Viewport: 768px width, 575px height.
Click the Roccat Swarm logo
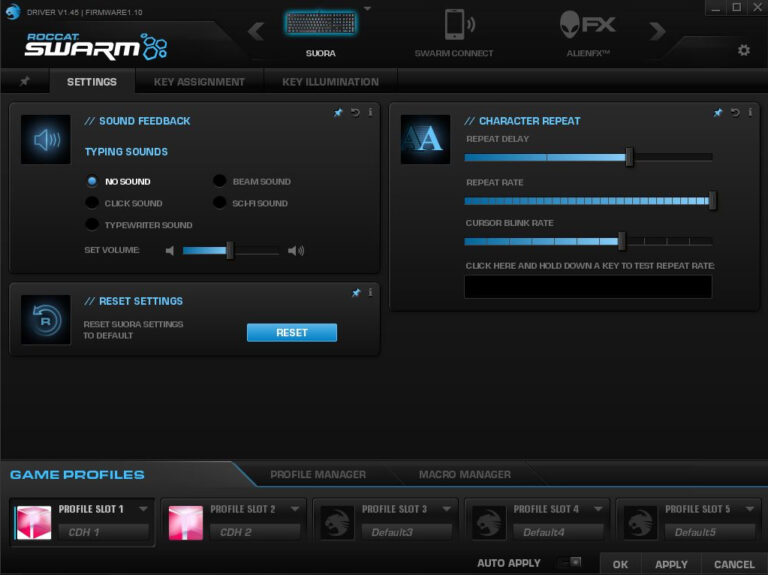coord(96,46)
